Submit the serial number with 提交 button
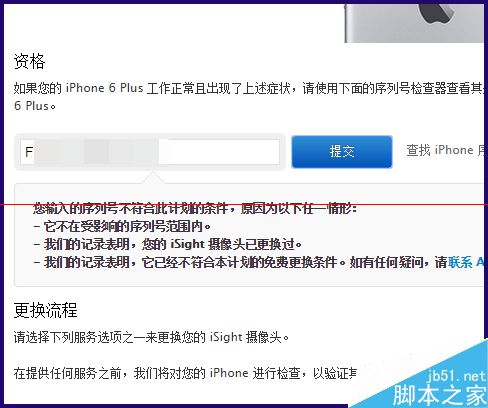Image resolution: width=488 pixels, height=408 pixels. pyautogui.click(x=342, y=152)
